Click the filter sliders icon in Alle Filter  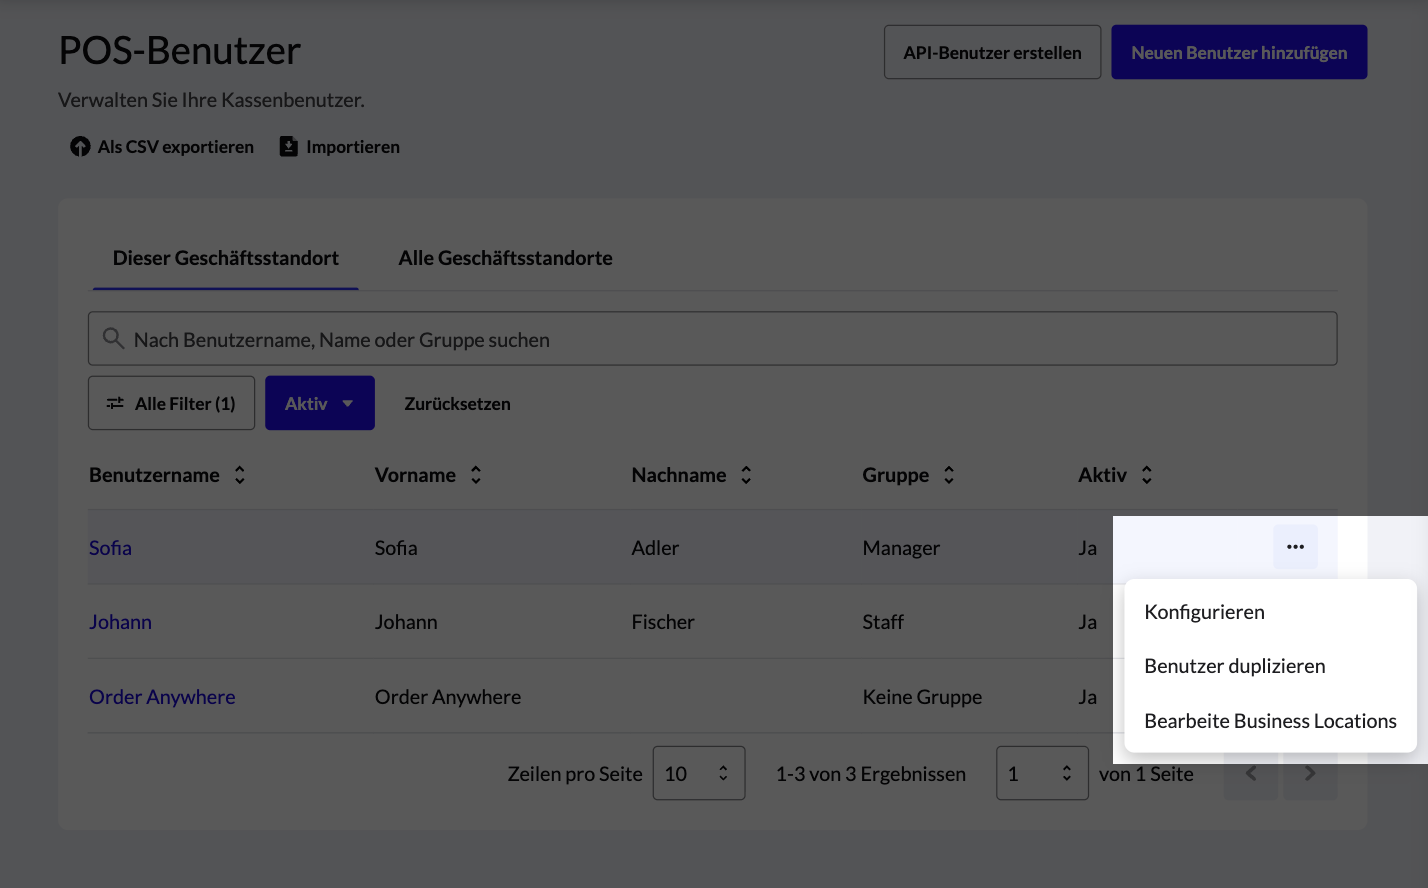pos(116,403)
